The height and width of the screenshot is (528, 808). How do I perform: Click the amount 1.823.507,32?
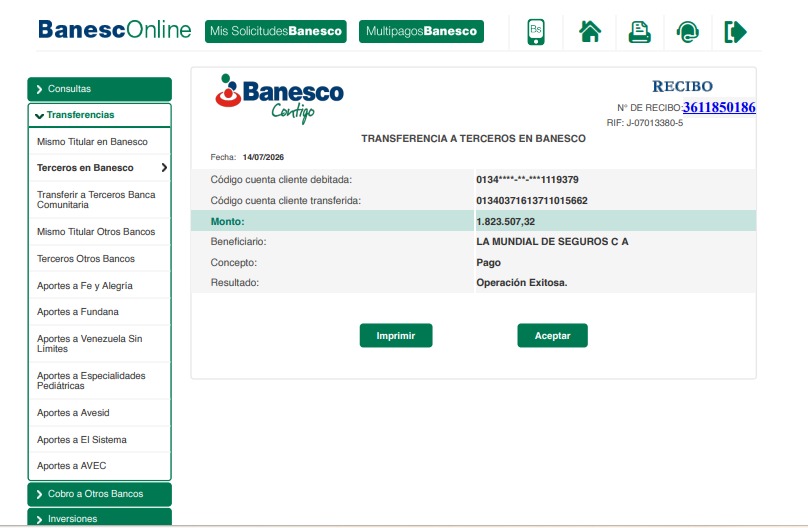506,222
